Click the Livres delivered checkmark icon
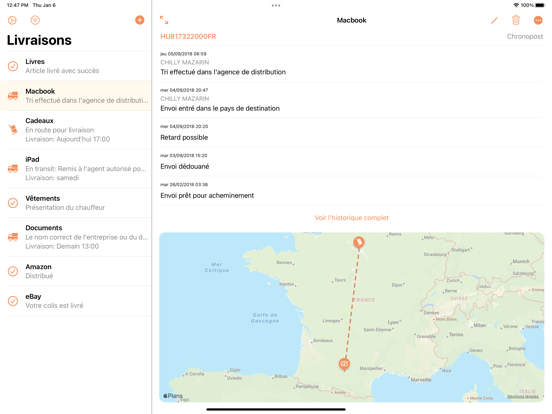Image resolution: width=552 pixels, height=414 pixels. (13, 66)
